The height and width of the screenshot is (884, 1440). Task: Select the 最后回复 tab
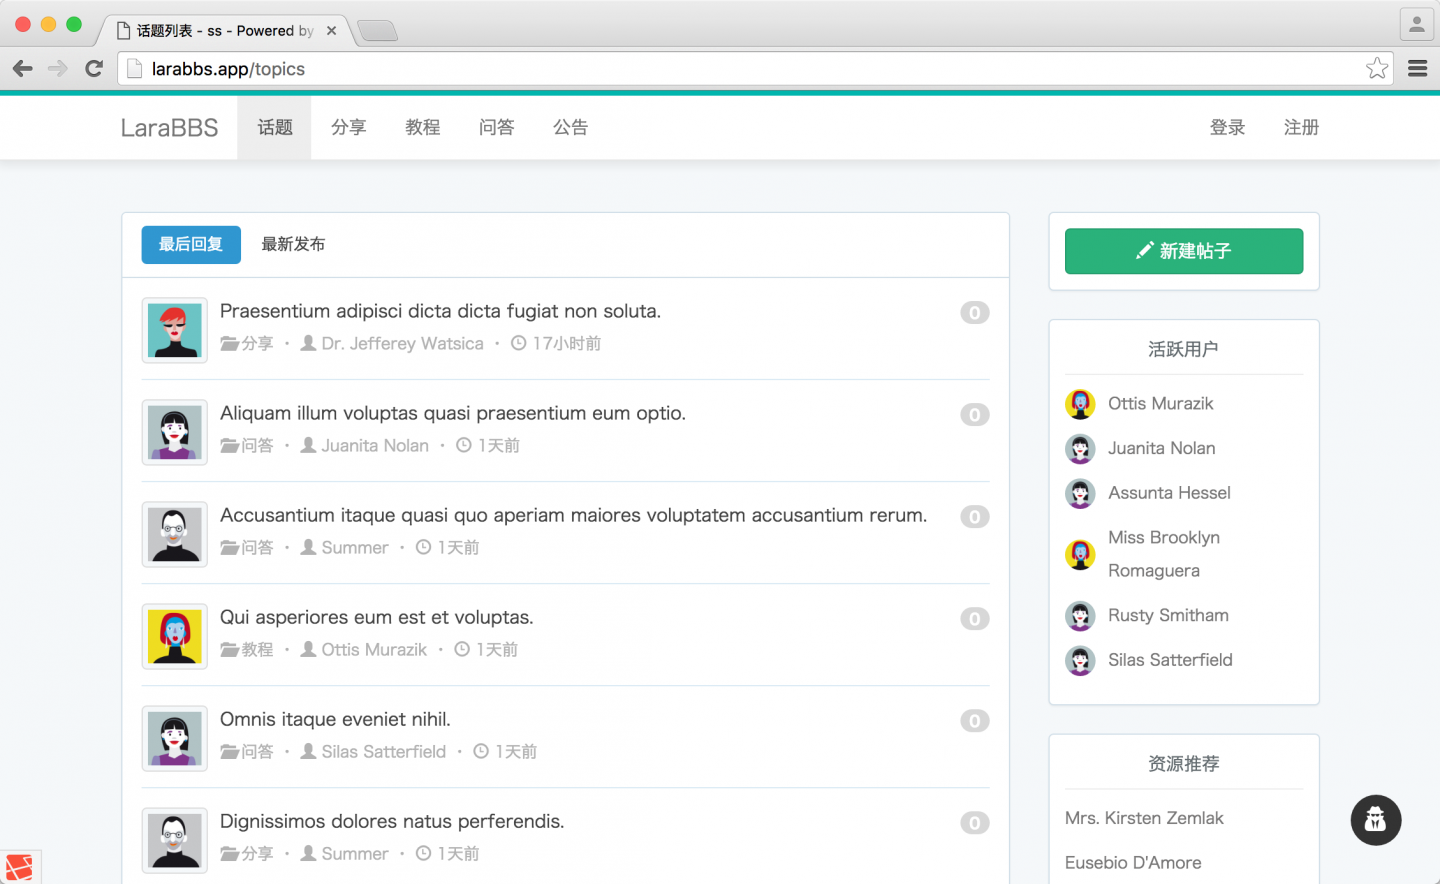click(x=191, y=245)
